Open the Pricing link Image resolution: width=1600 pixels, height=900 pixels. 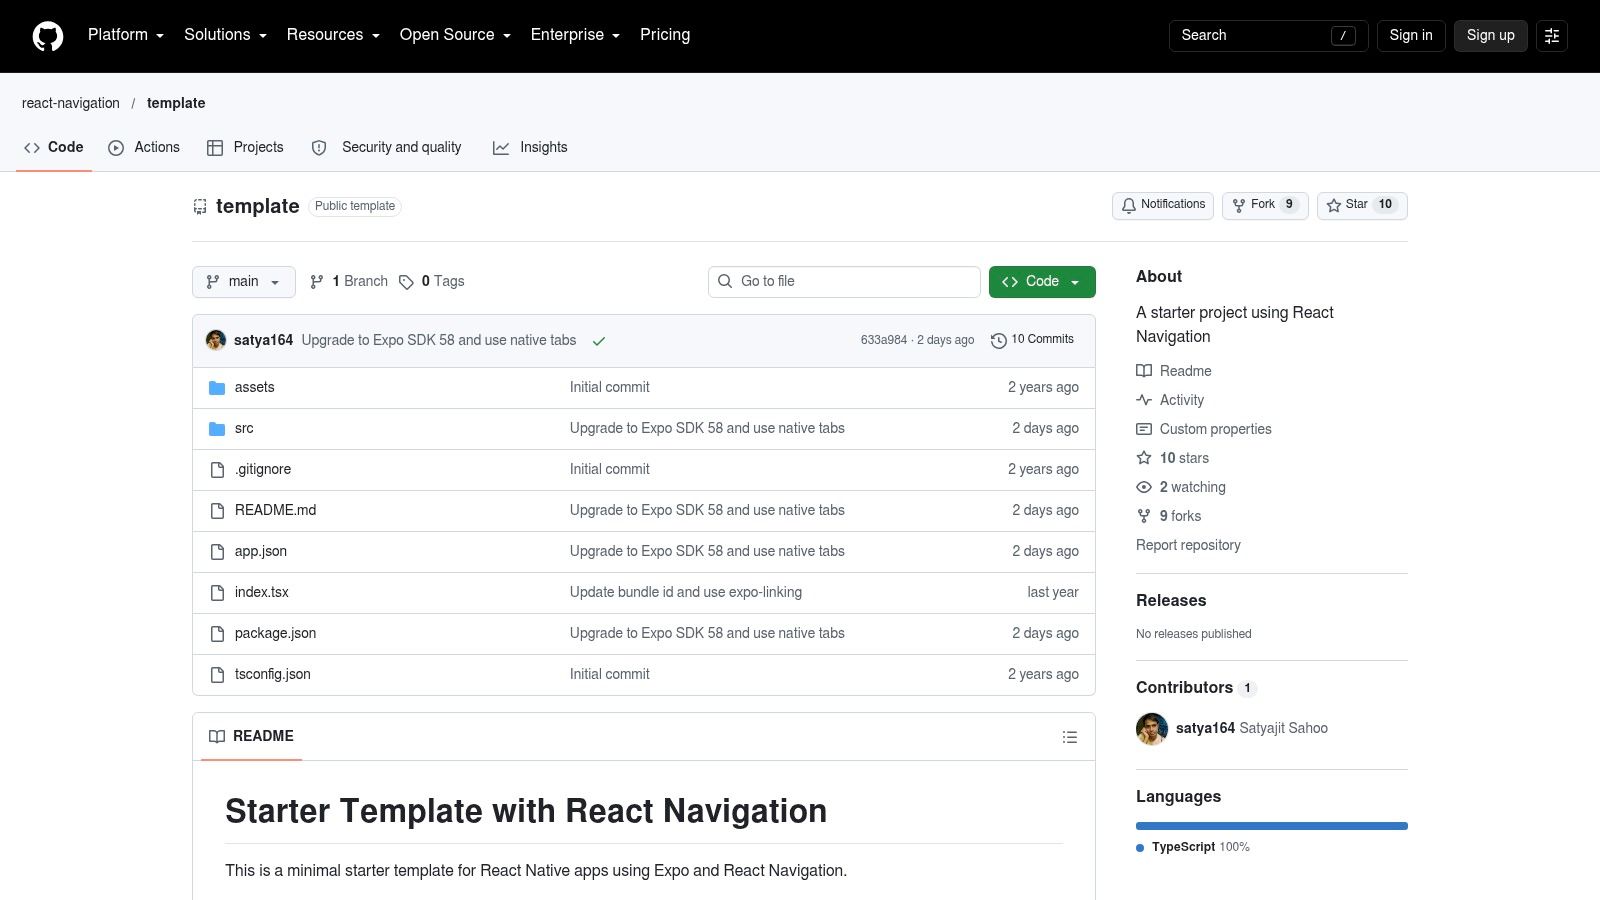click(665, 35)
